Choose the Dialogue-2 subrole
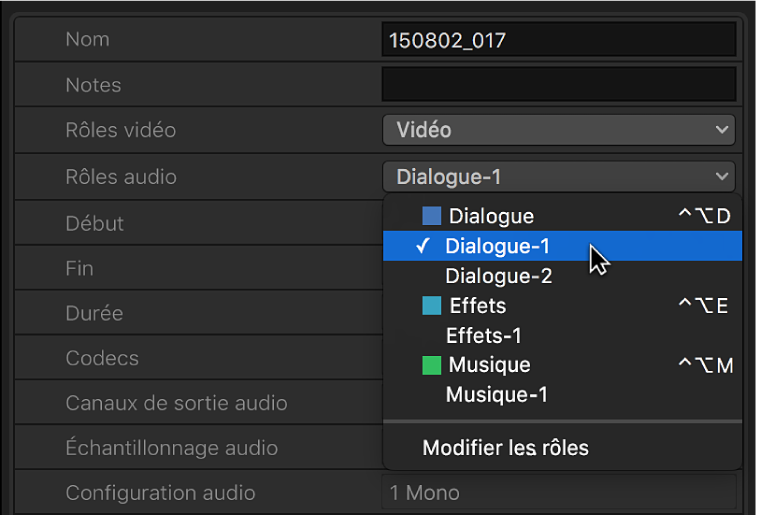 [498, 276]
